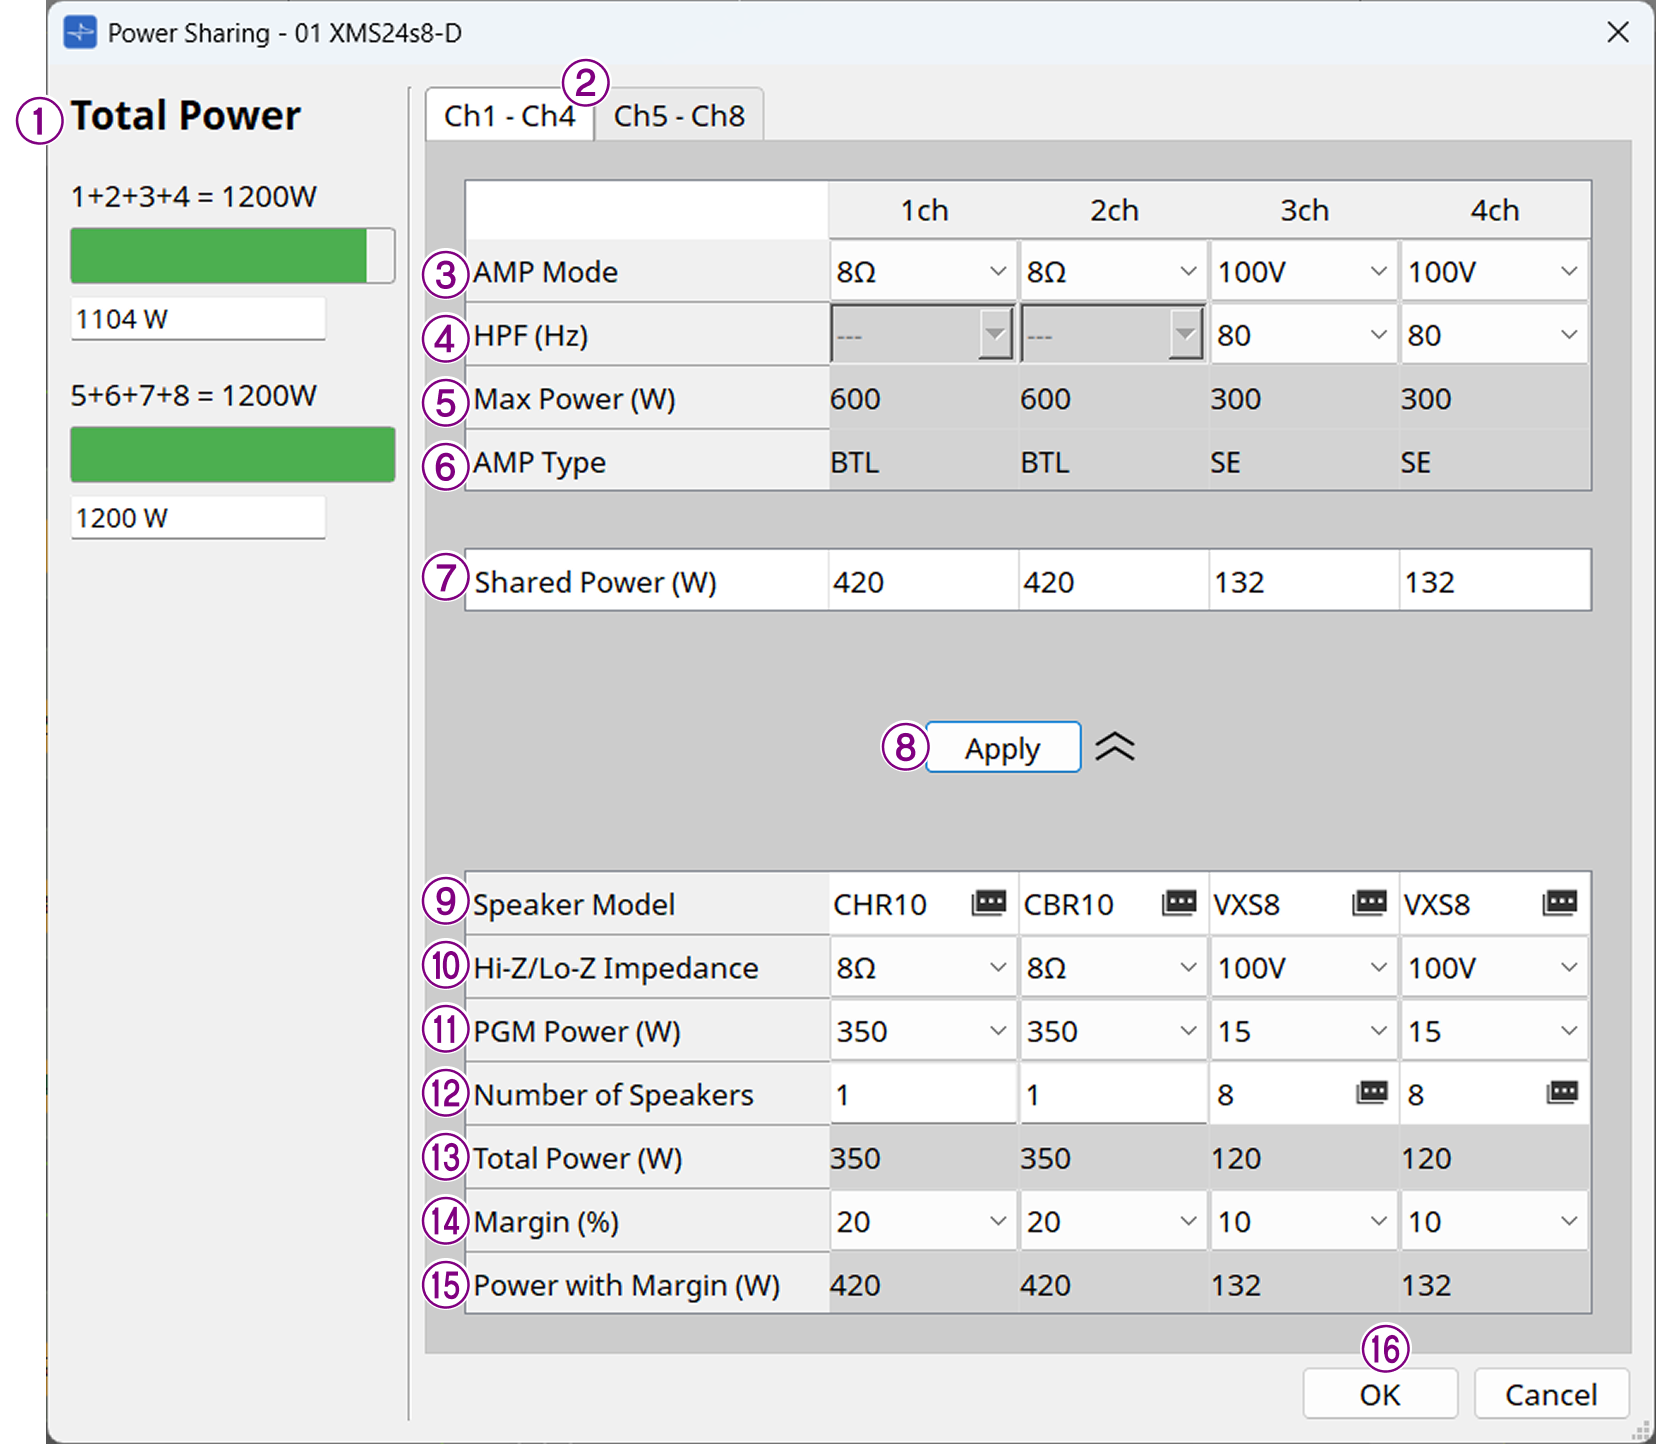The image size is (1658, 1444).
Task: Switch to Ch1 - Ch4 tab
Action: 509,115
